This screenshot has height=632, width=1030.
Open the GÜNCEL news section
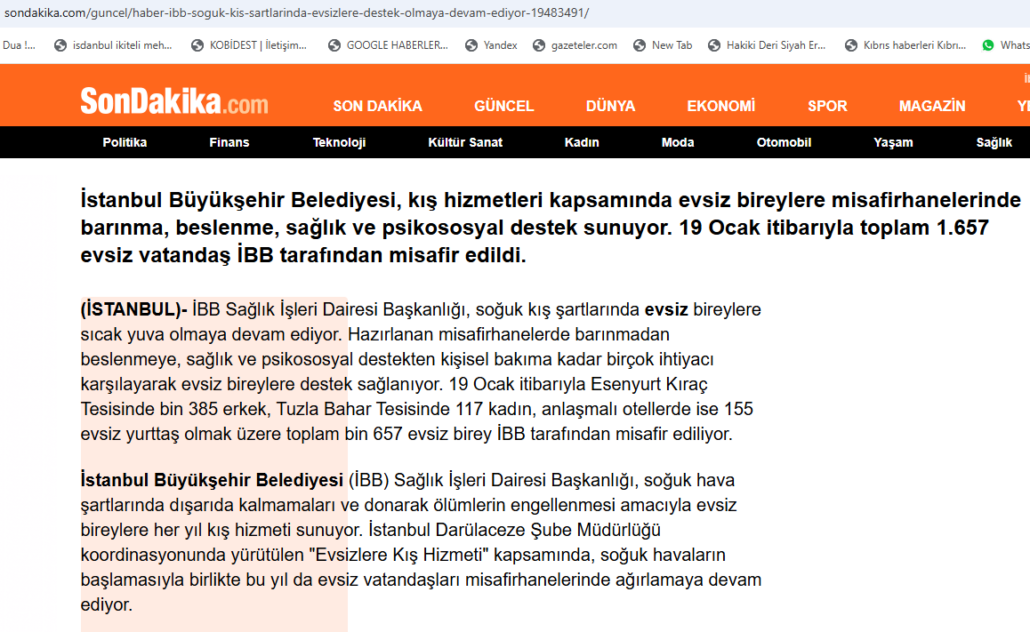(504, 106)
